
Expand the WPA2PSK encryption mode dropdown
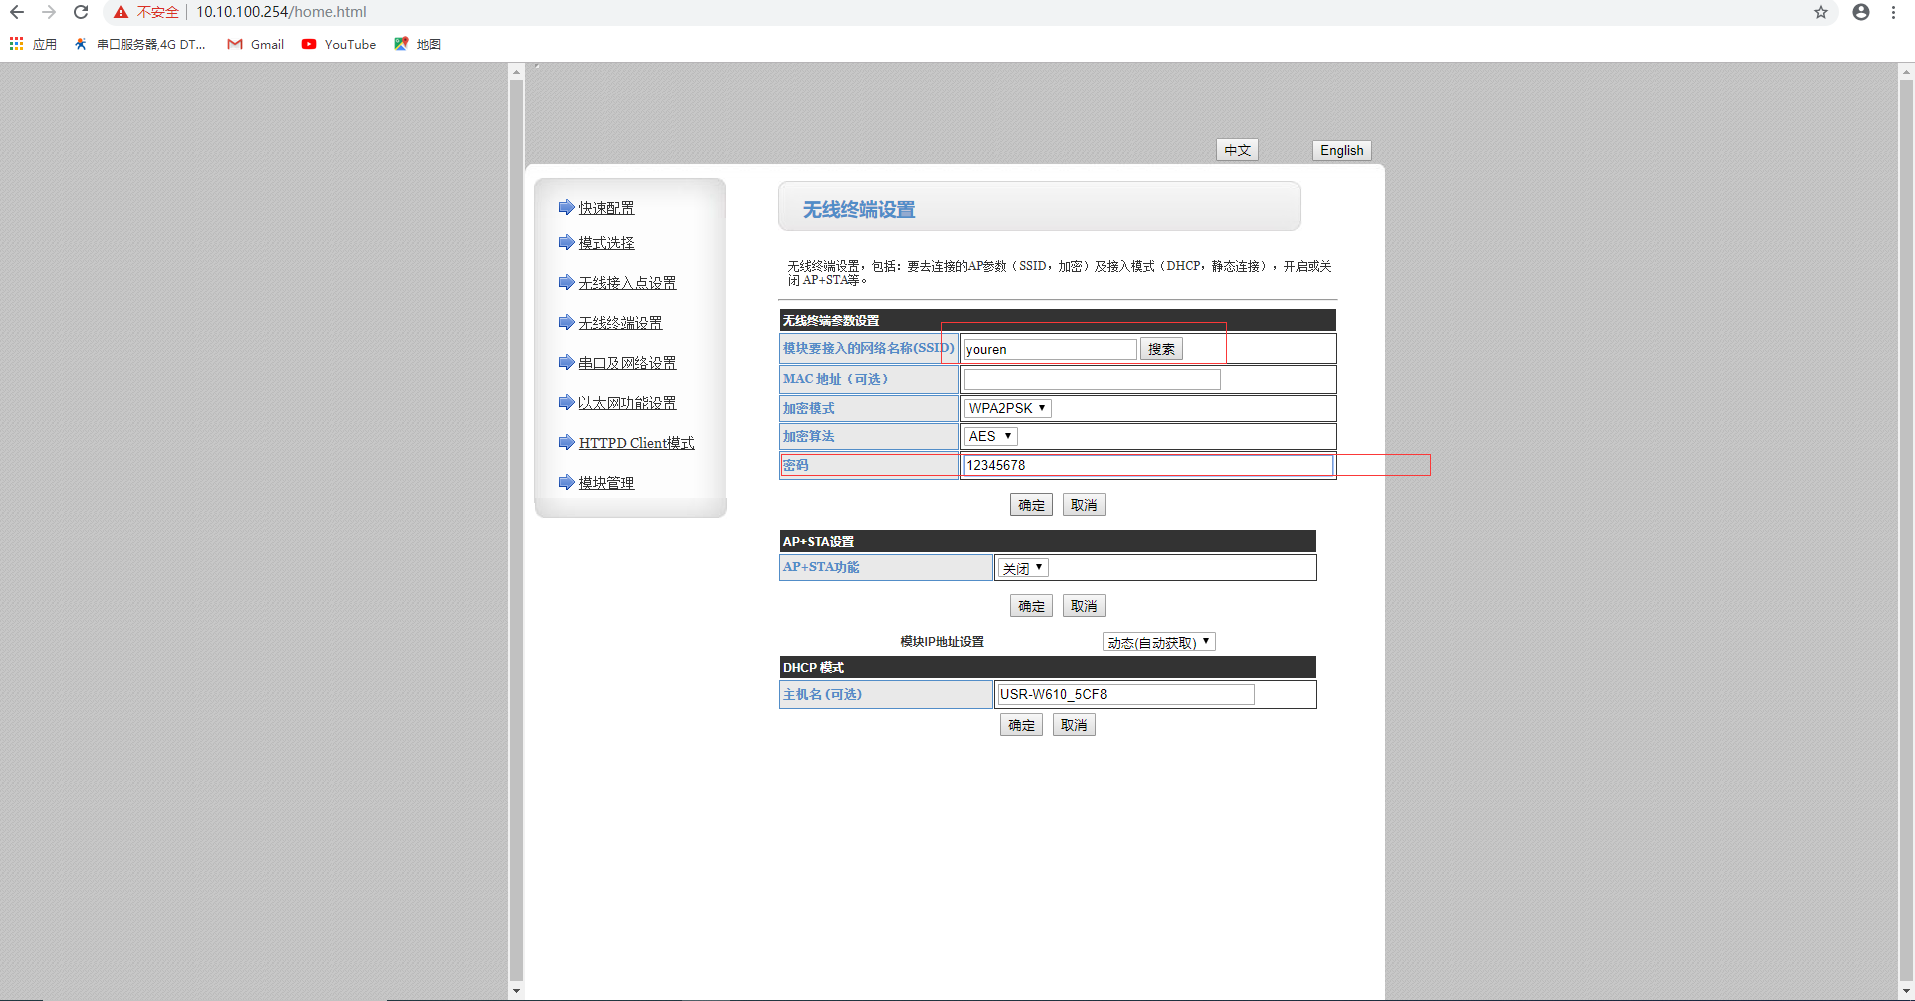(x=1007, y=408)
